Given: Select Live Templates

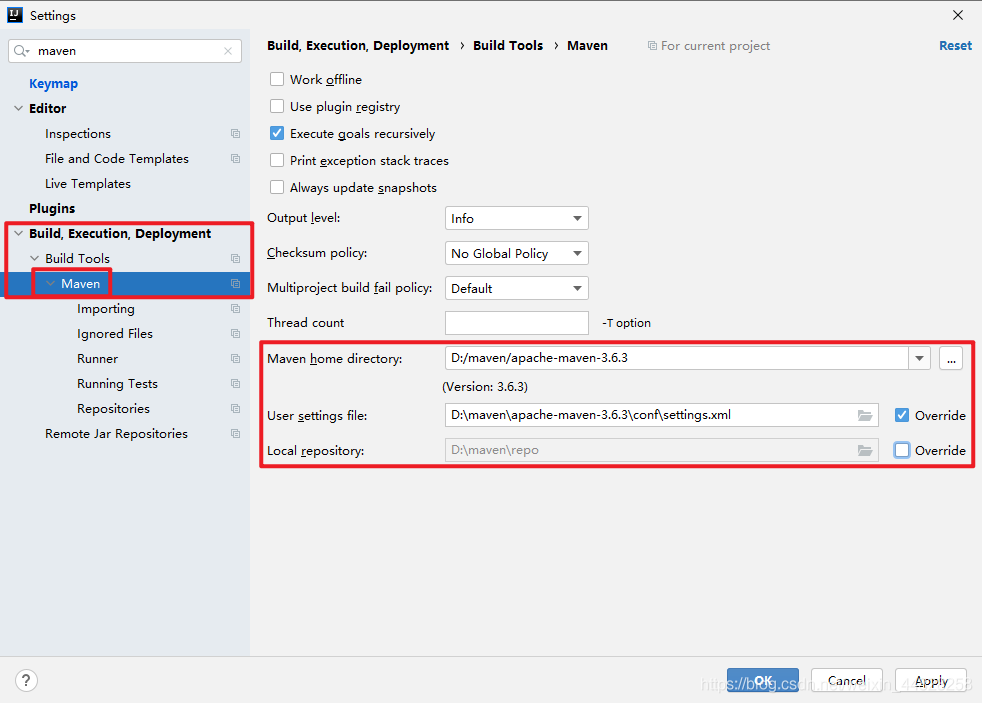Looking at the screenshot, I should pos(88,183).
